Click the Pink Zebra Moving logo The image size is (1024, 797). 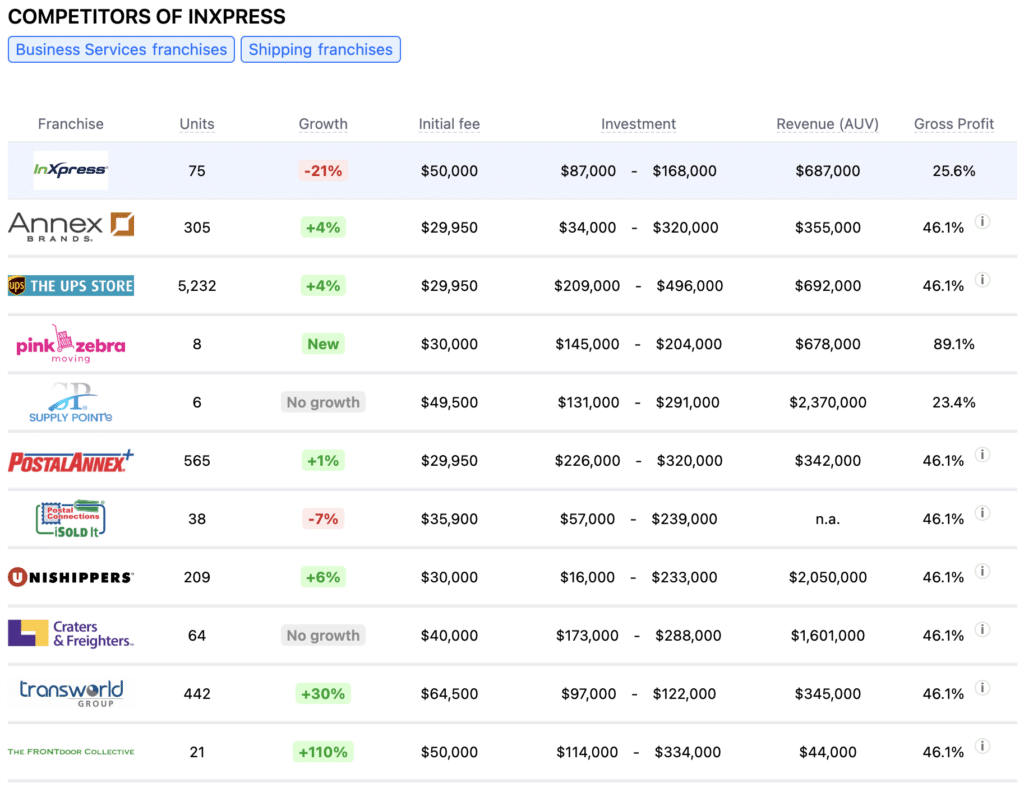[x=71, y=344]
